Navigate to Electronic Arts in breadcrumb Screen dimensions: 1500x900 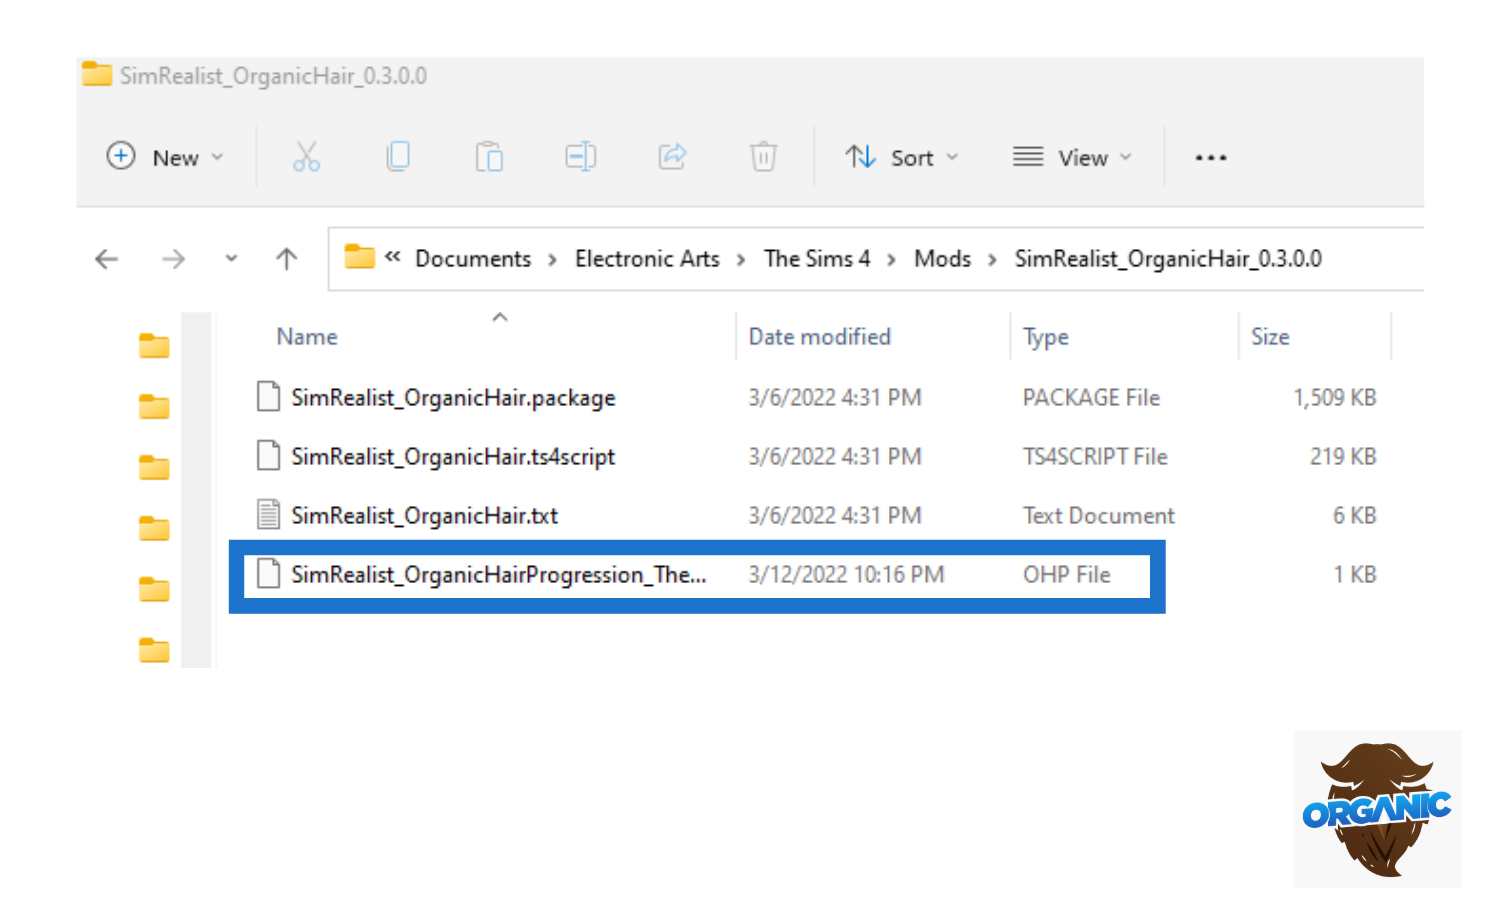pos(647,259)
